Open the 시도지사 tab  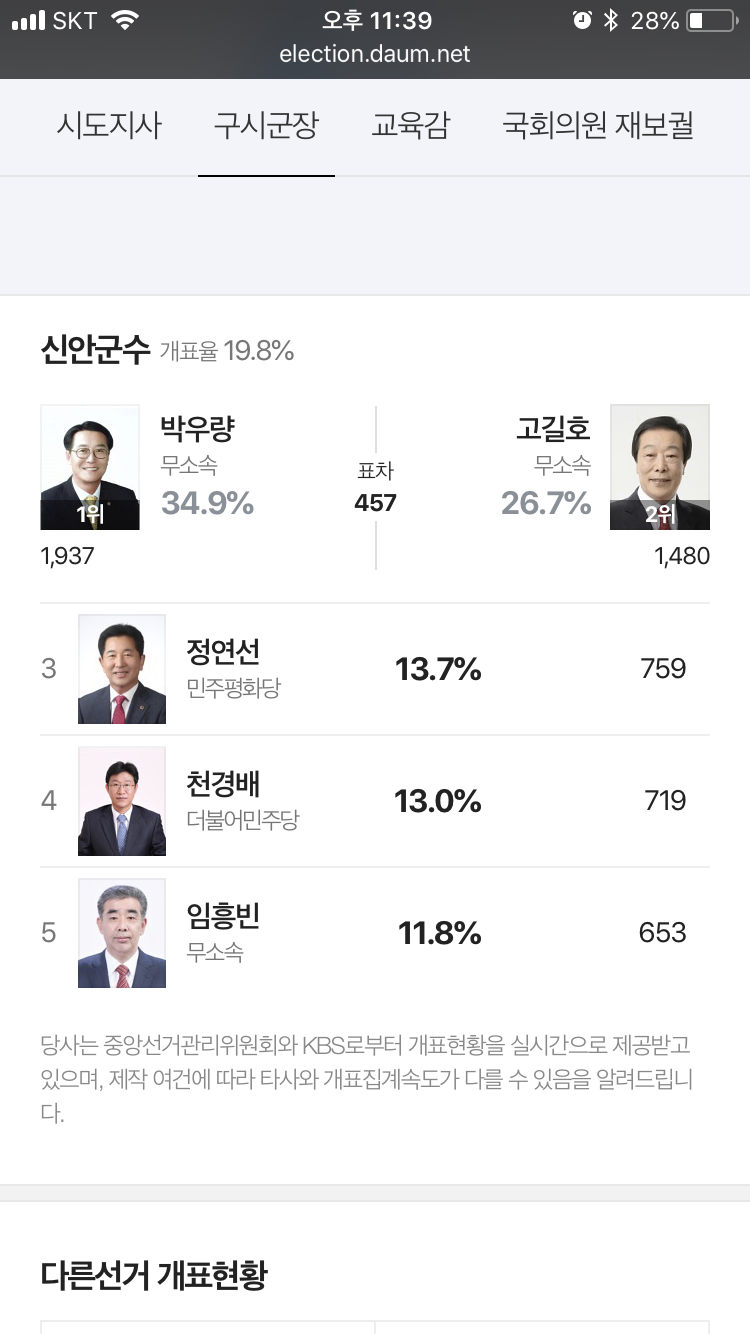(108, 127)
